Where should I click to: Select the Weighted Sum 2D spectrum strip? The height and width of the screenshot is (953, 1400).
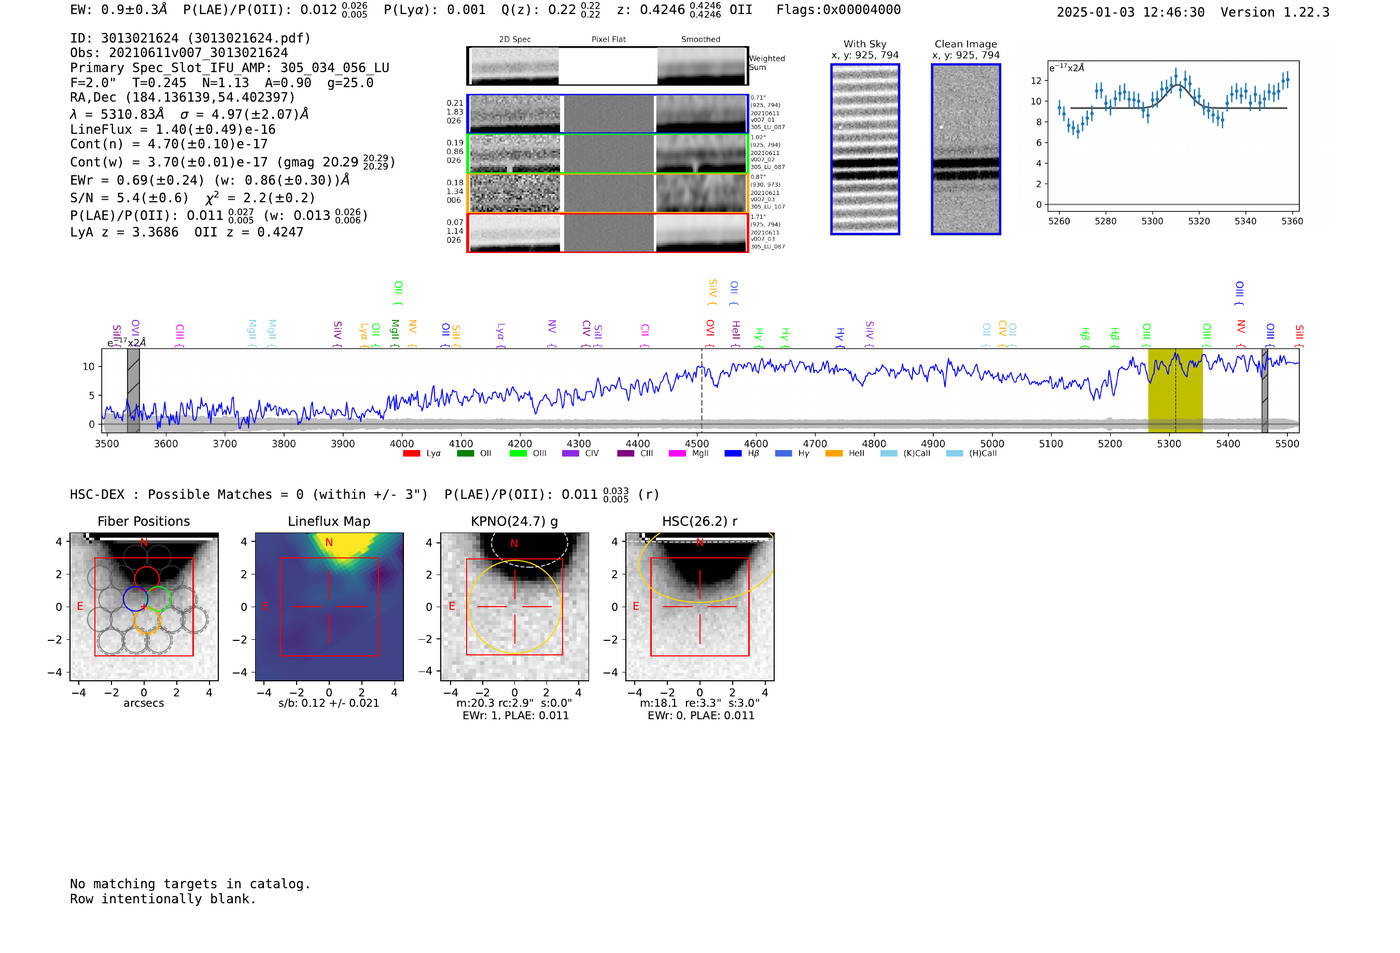tap(607, 65)
